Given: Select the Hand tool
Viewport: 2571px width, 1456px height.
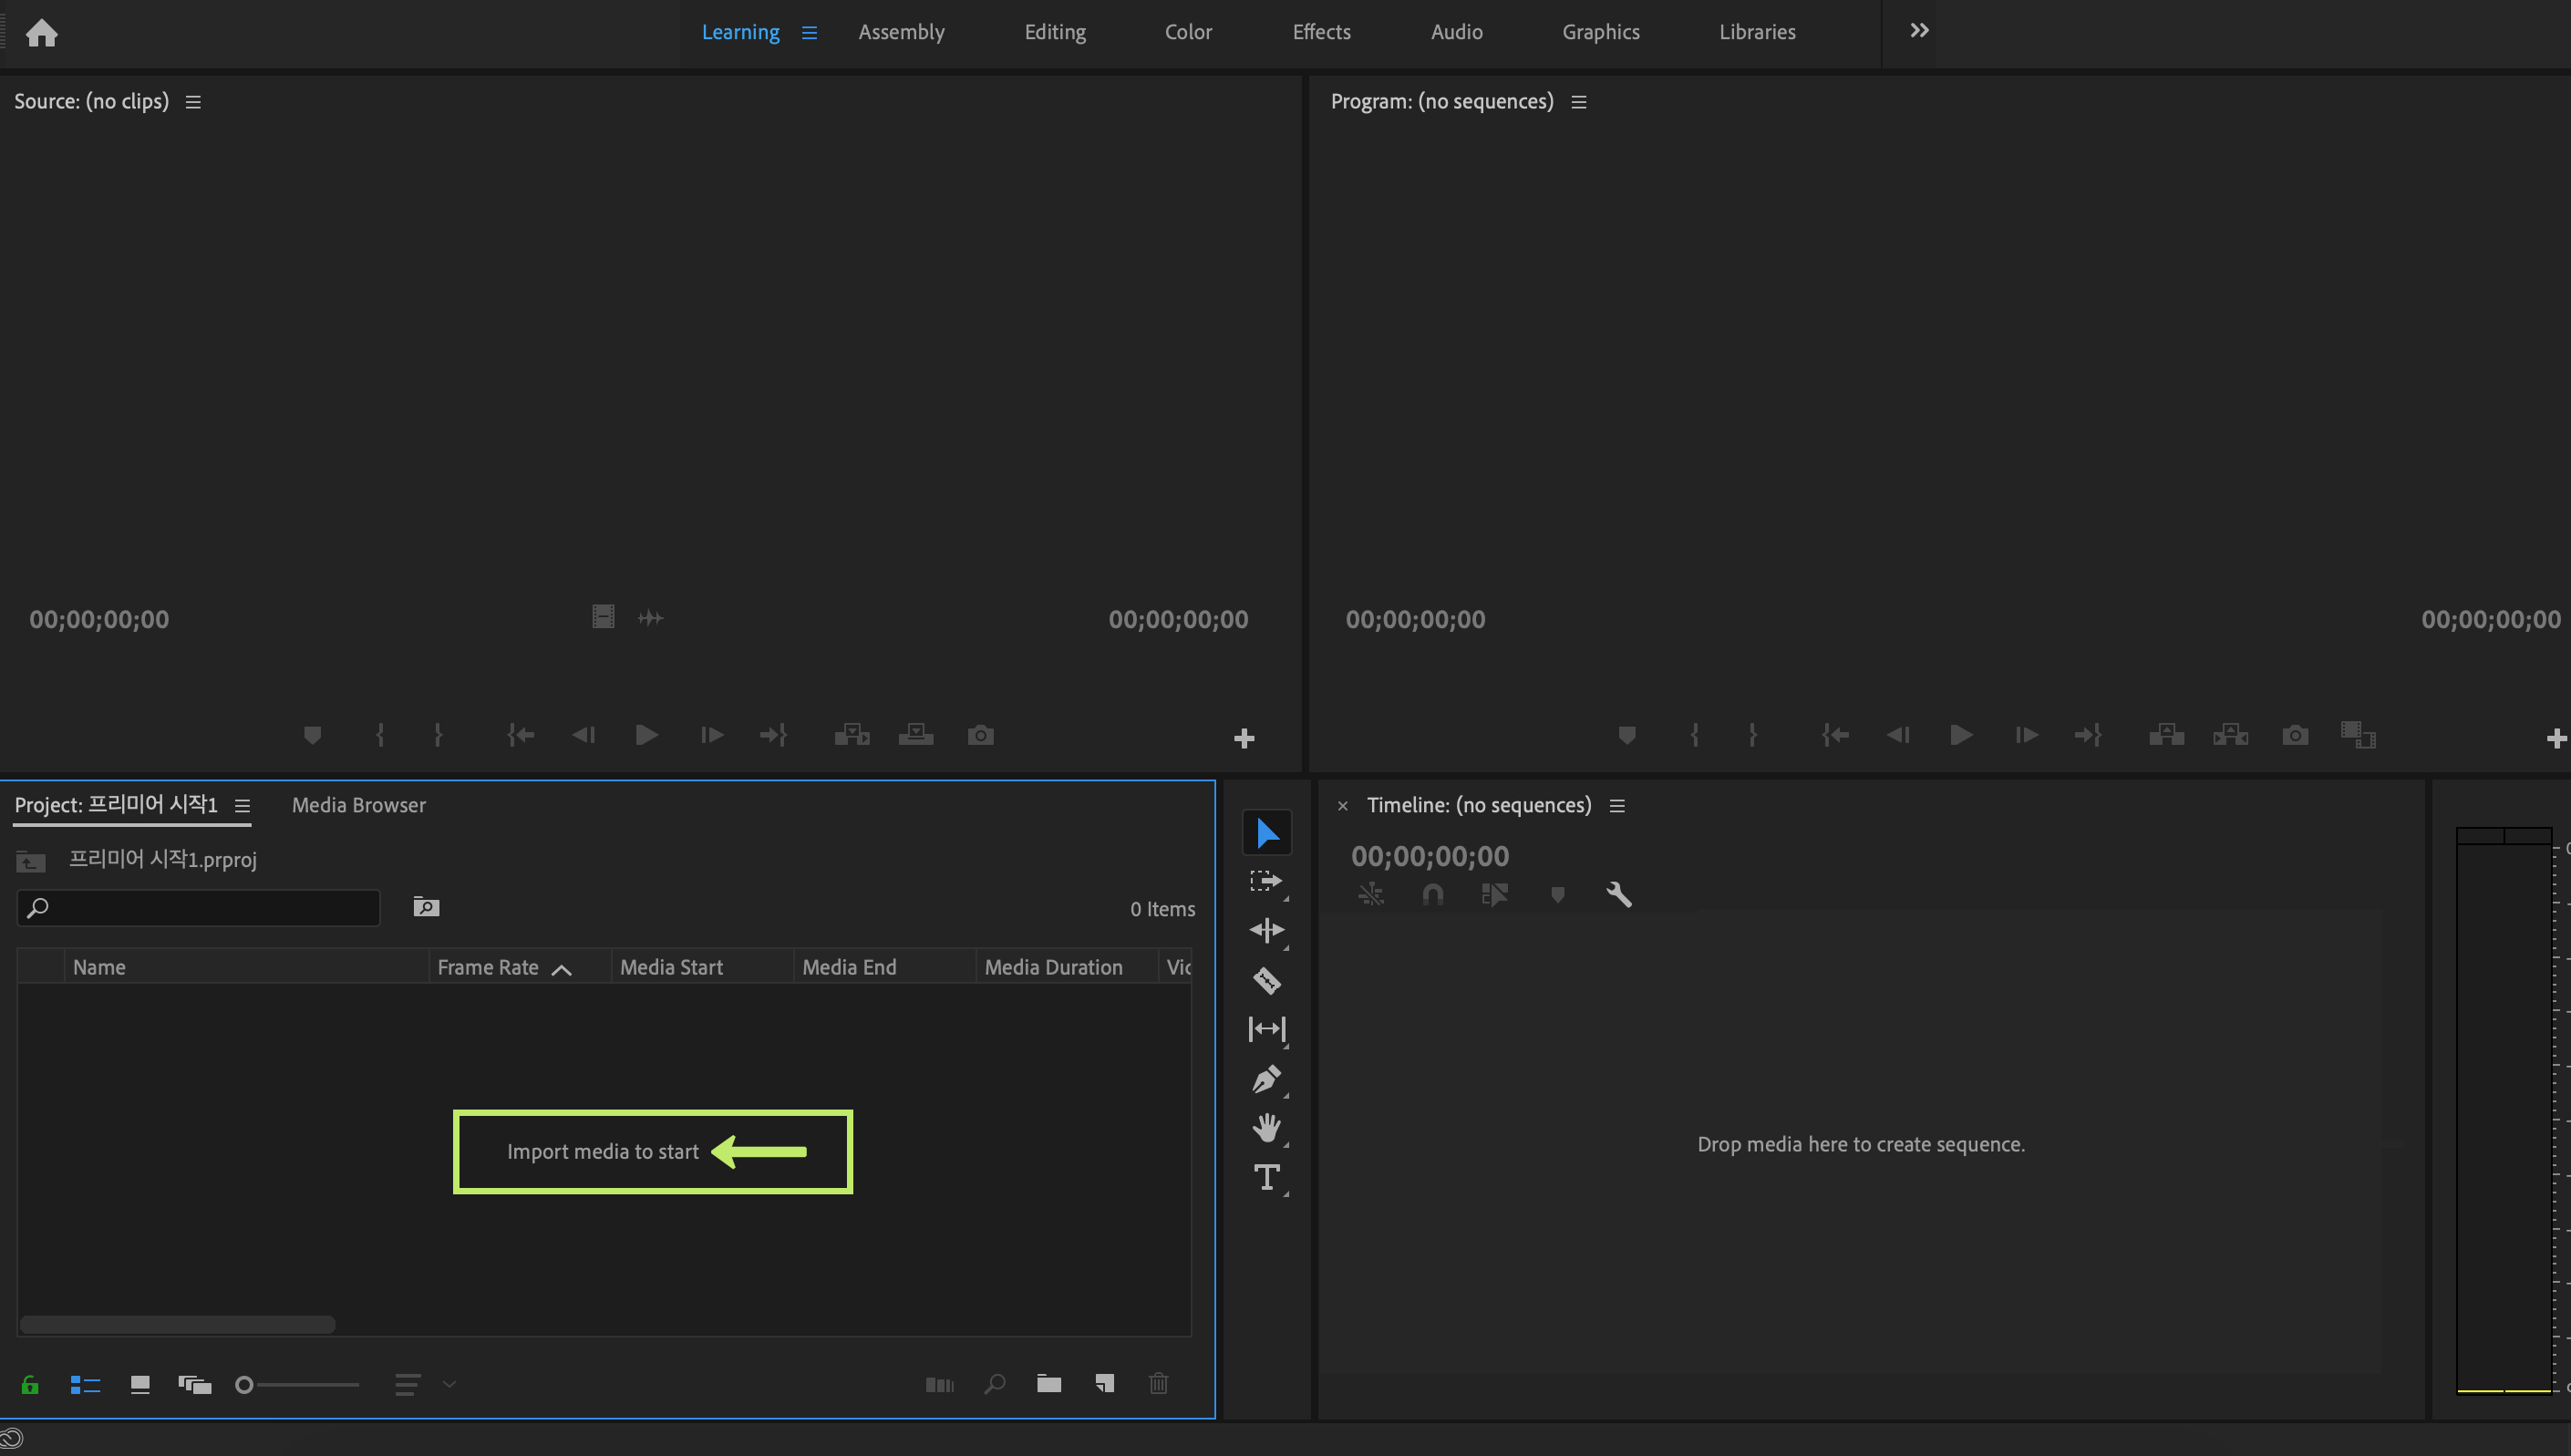Looking at the screenshot, I should click(x=1266, y=1128).
